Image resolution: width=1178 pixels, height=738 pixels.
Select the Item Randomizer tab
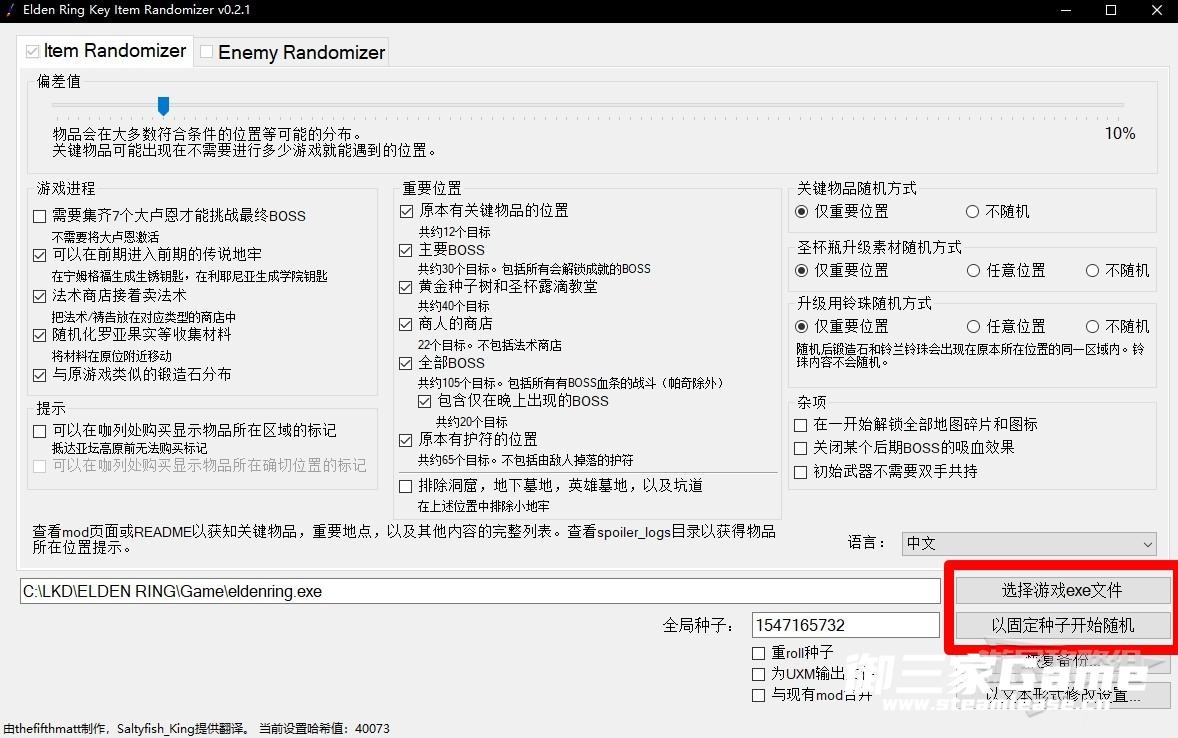[105, 51]
